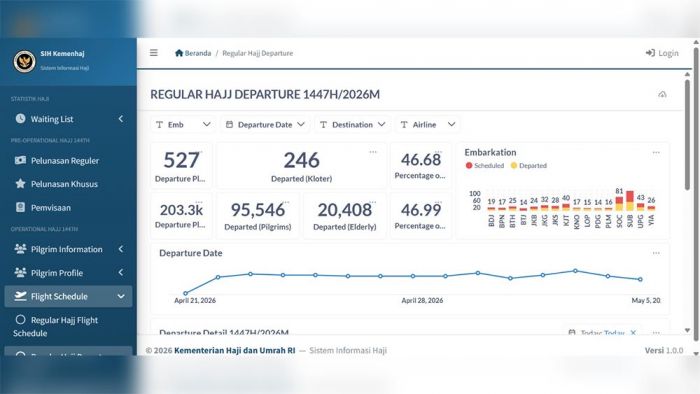The image size is (700, 394).
Task: Click Kementerian Haji dan Umrah RI link
Action: [x=234, y=350]
